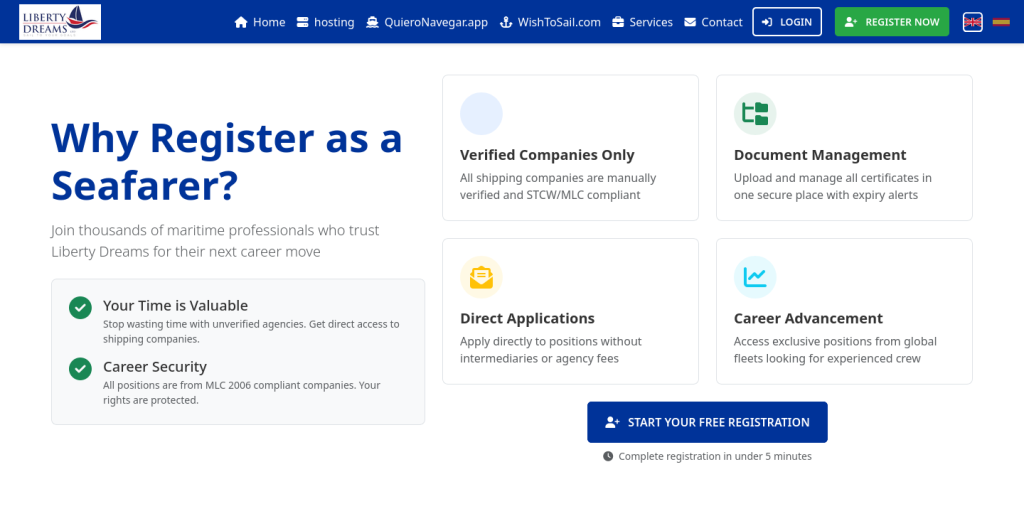This screenshot has height=521, width=1024.
Task: Click the Direct Applications envelope icon
Action: click(x=481, y=277)
